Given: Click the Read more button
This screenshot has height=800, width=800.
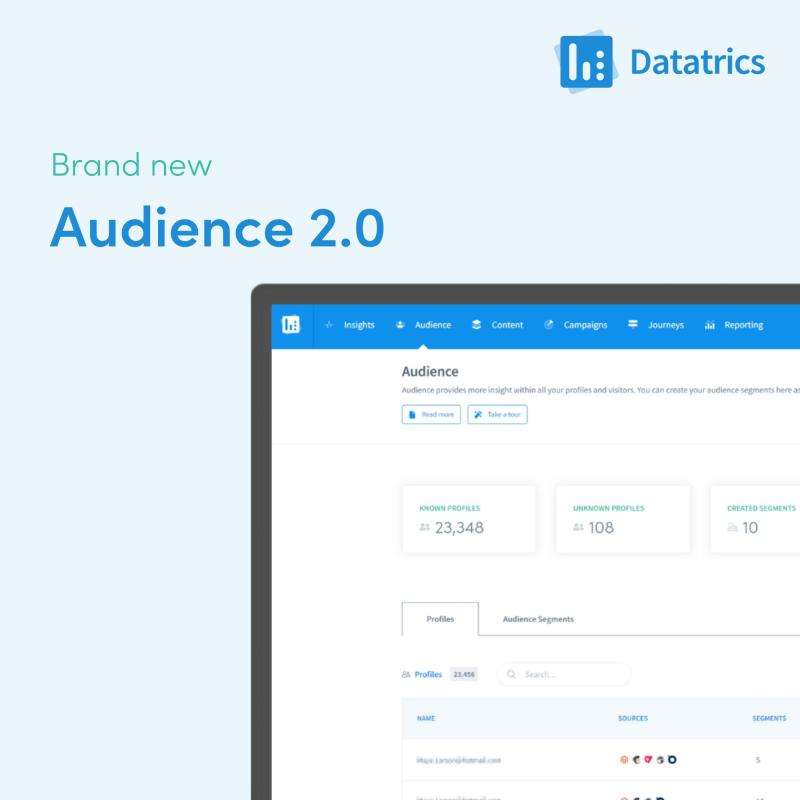Looking at the screenshot, I should [431, 414].
